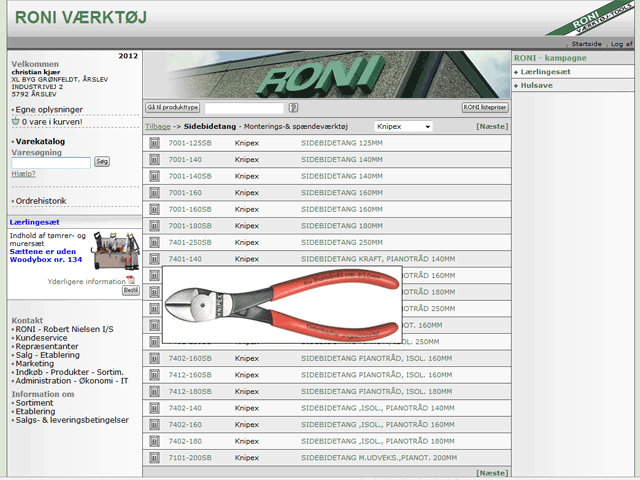
Task: Open Sættene er uden Woodybox nr. 134 link
Action: (x=46, y=256)
